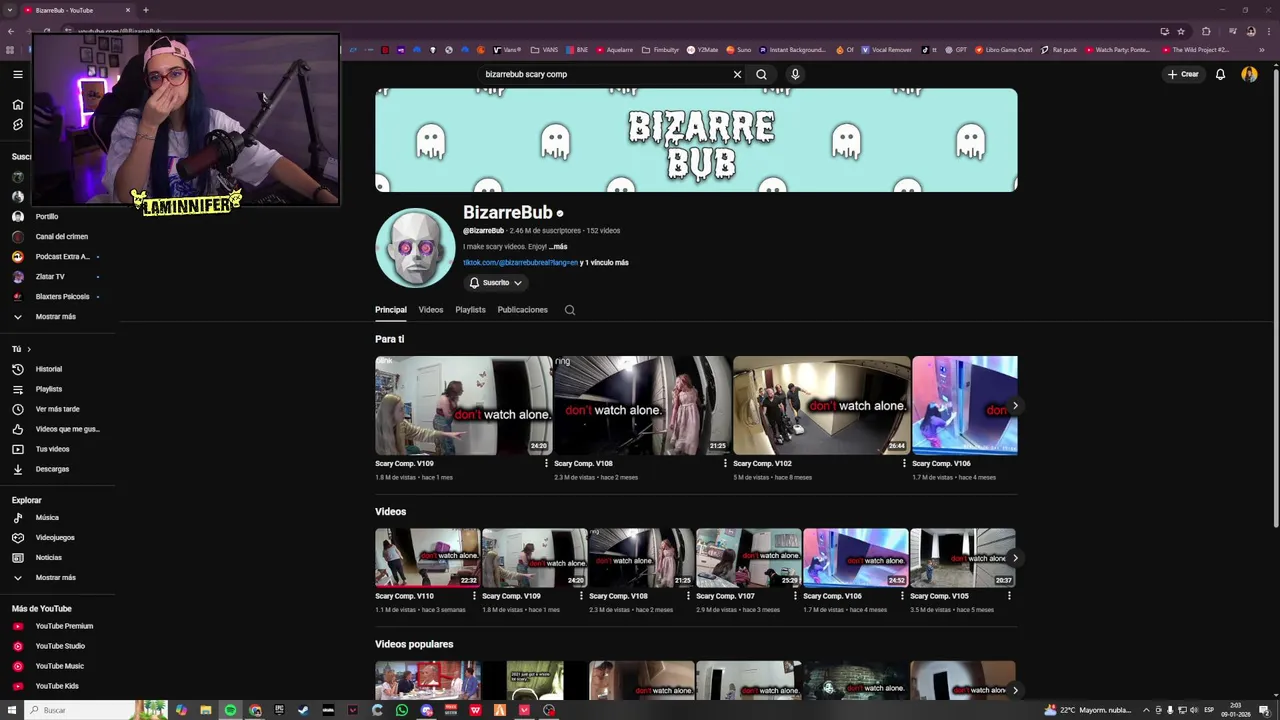Open WhatsApp from the taskbar

click(402, 710)
